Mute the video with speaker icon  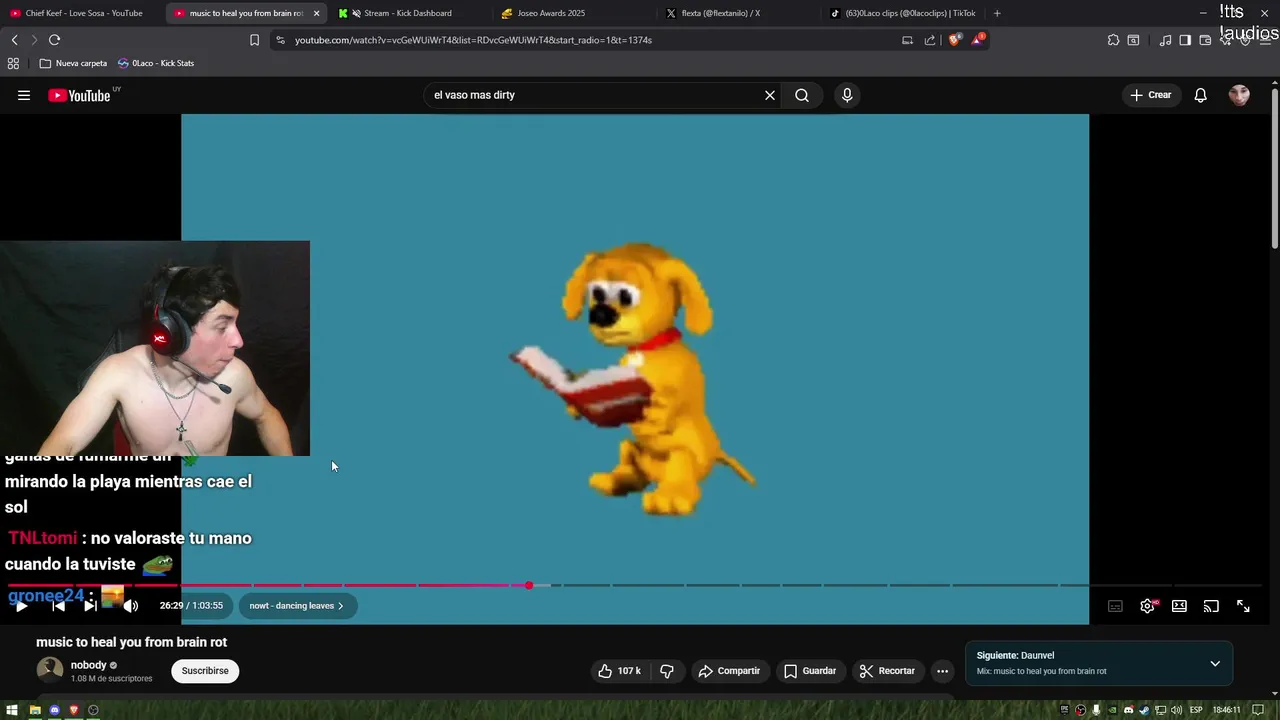[131, 606]
